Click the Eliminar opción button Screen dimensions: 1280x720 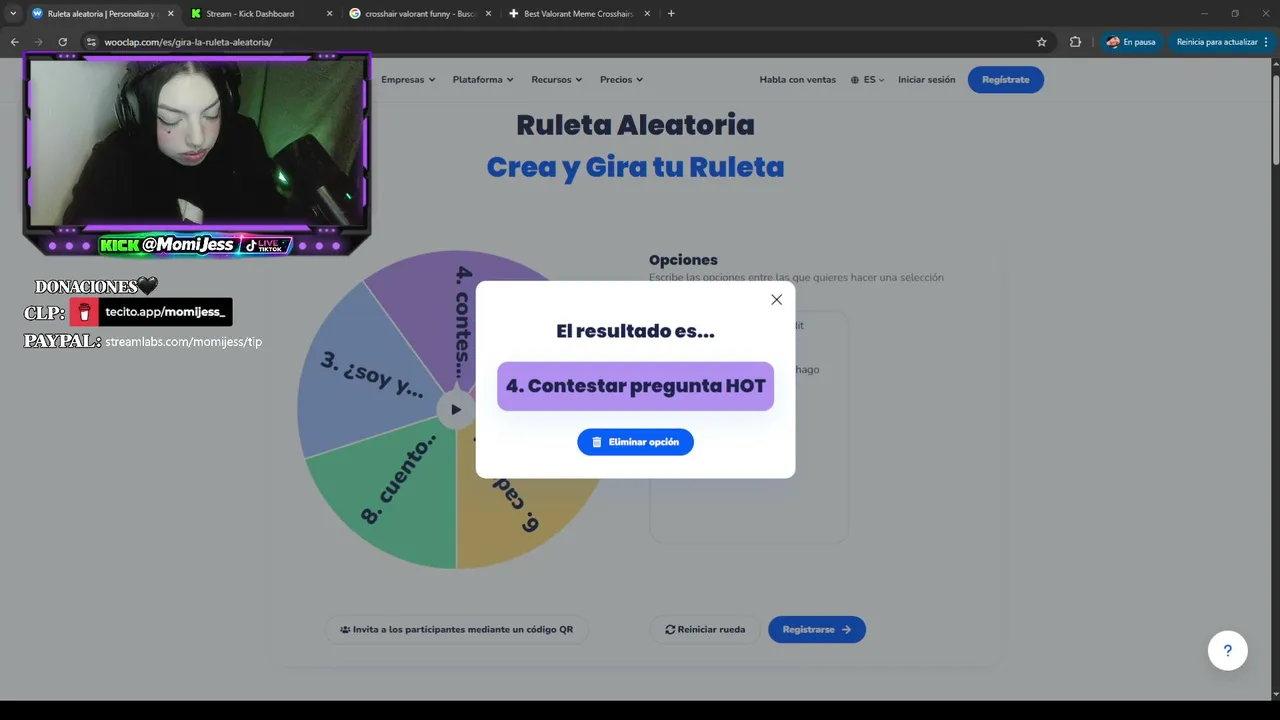click(635, 442)
